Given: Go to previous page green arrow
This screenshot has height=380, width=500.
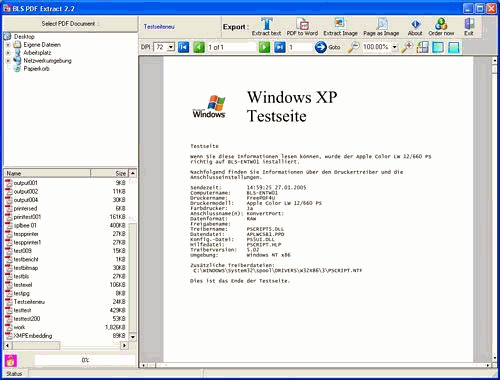Looking at the screenshot, I should tap(199, 47).
